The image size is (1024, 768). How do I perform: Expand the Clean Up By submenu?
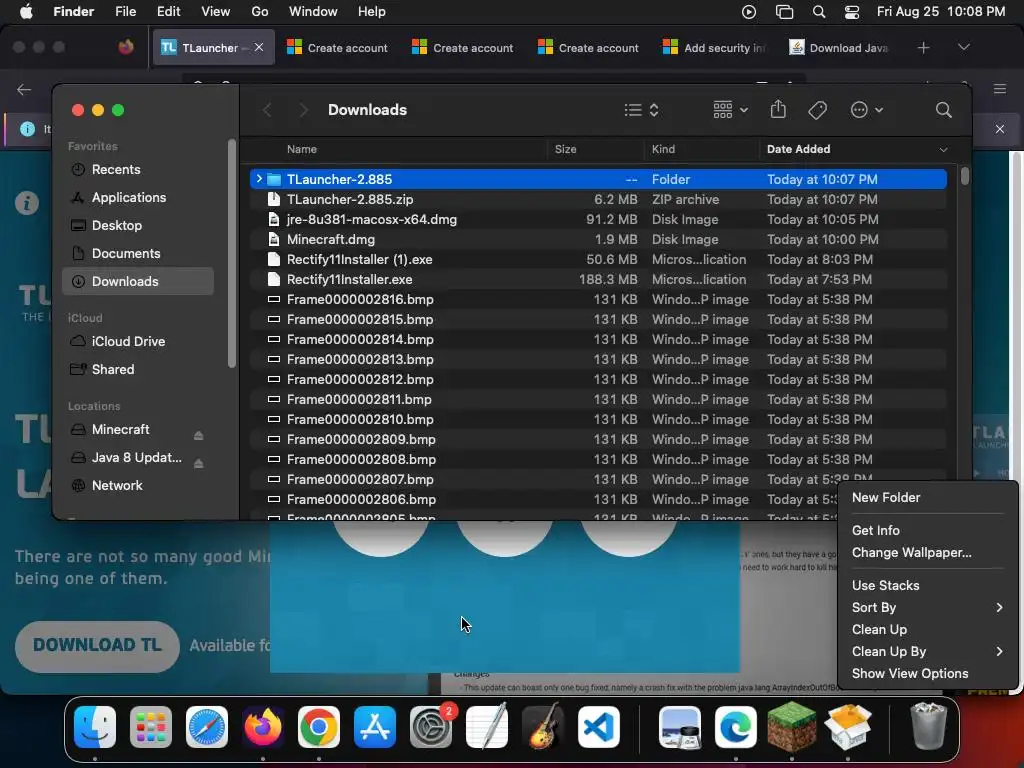click(x=927, y=651)
